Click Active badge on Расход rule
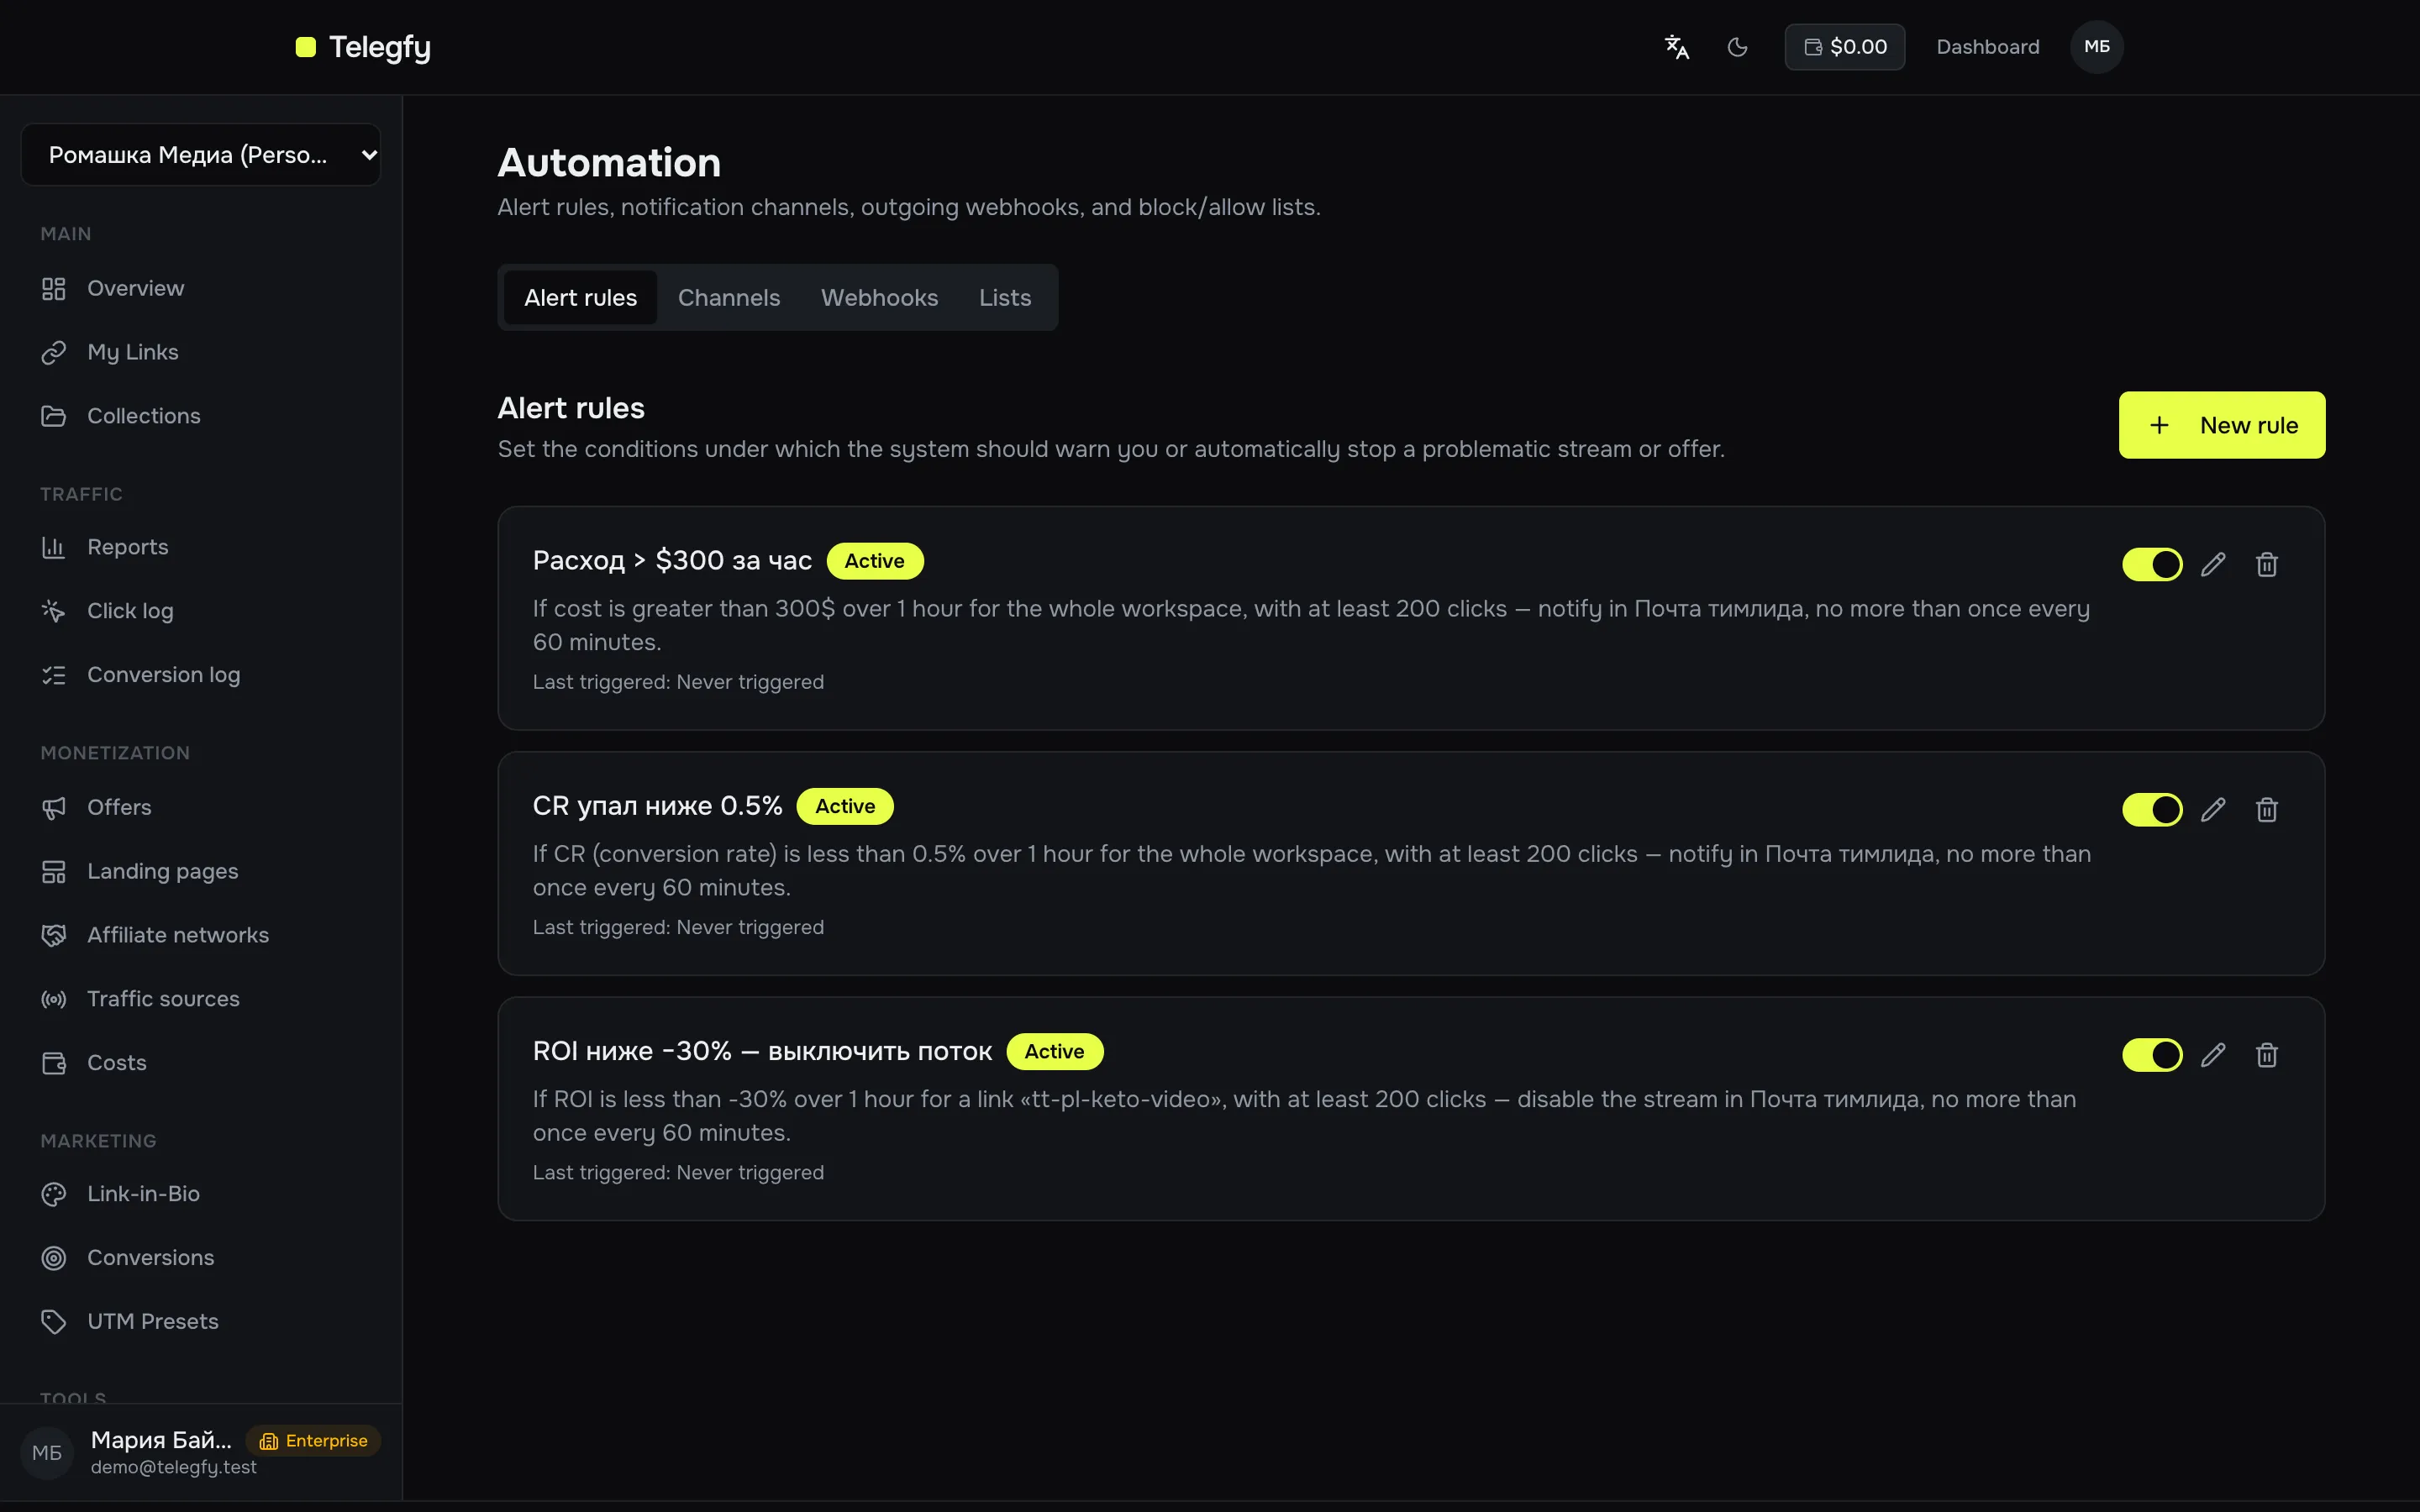Image resolution: width=2420 pixels, height=1512 pixels. pos(874,561)
